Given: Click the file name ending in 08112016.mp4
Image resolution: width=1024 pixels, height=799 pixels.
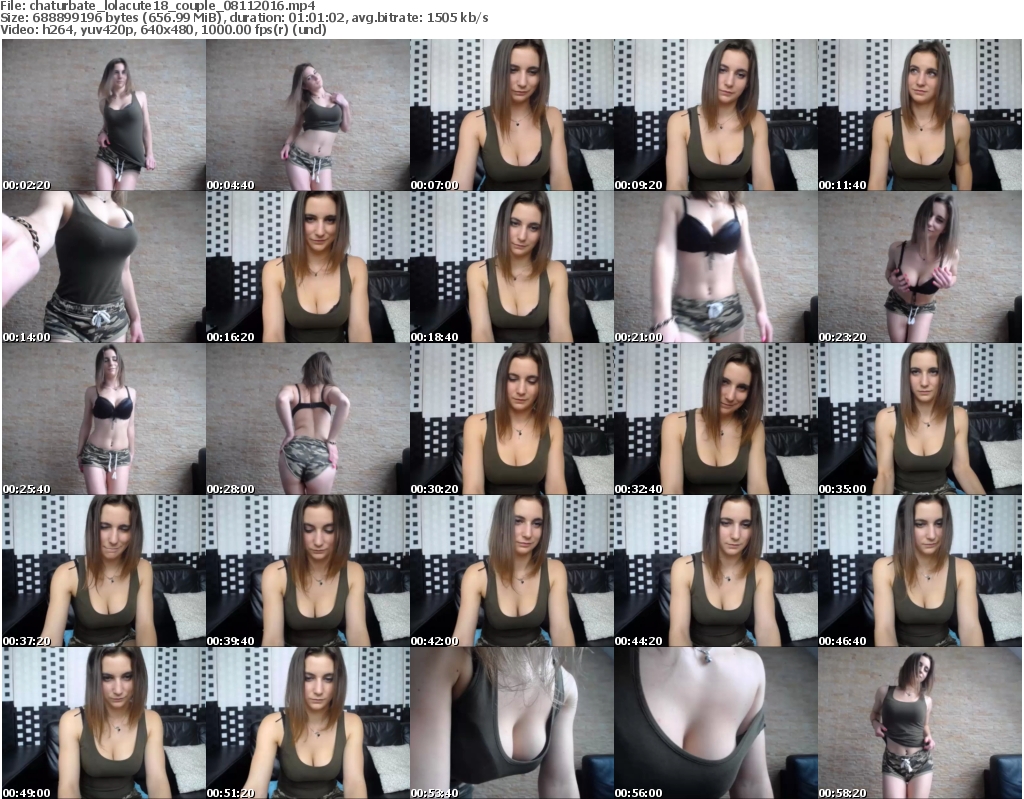Looking at the screenshot, I should pyautogui.click(x=172, y=6).
